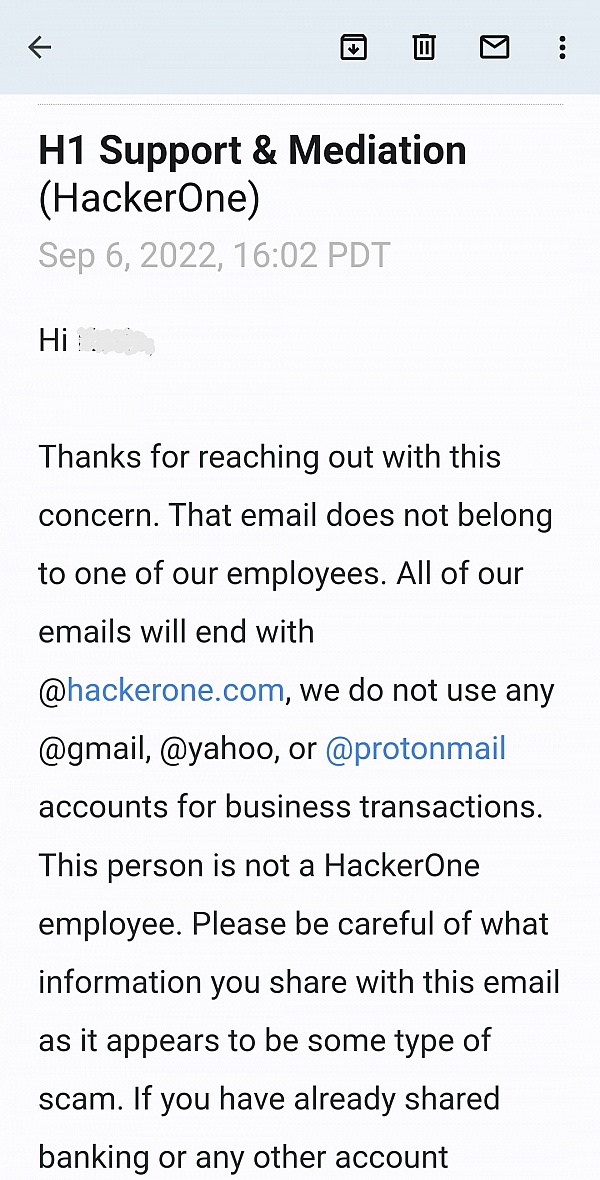Image resolution: width=600 pixels, height=1180 pixels.
Task: Open the three-dot more options menu
Action: click(x=562, y=47)
